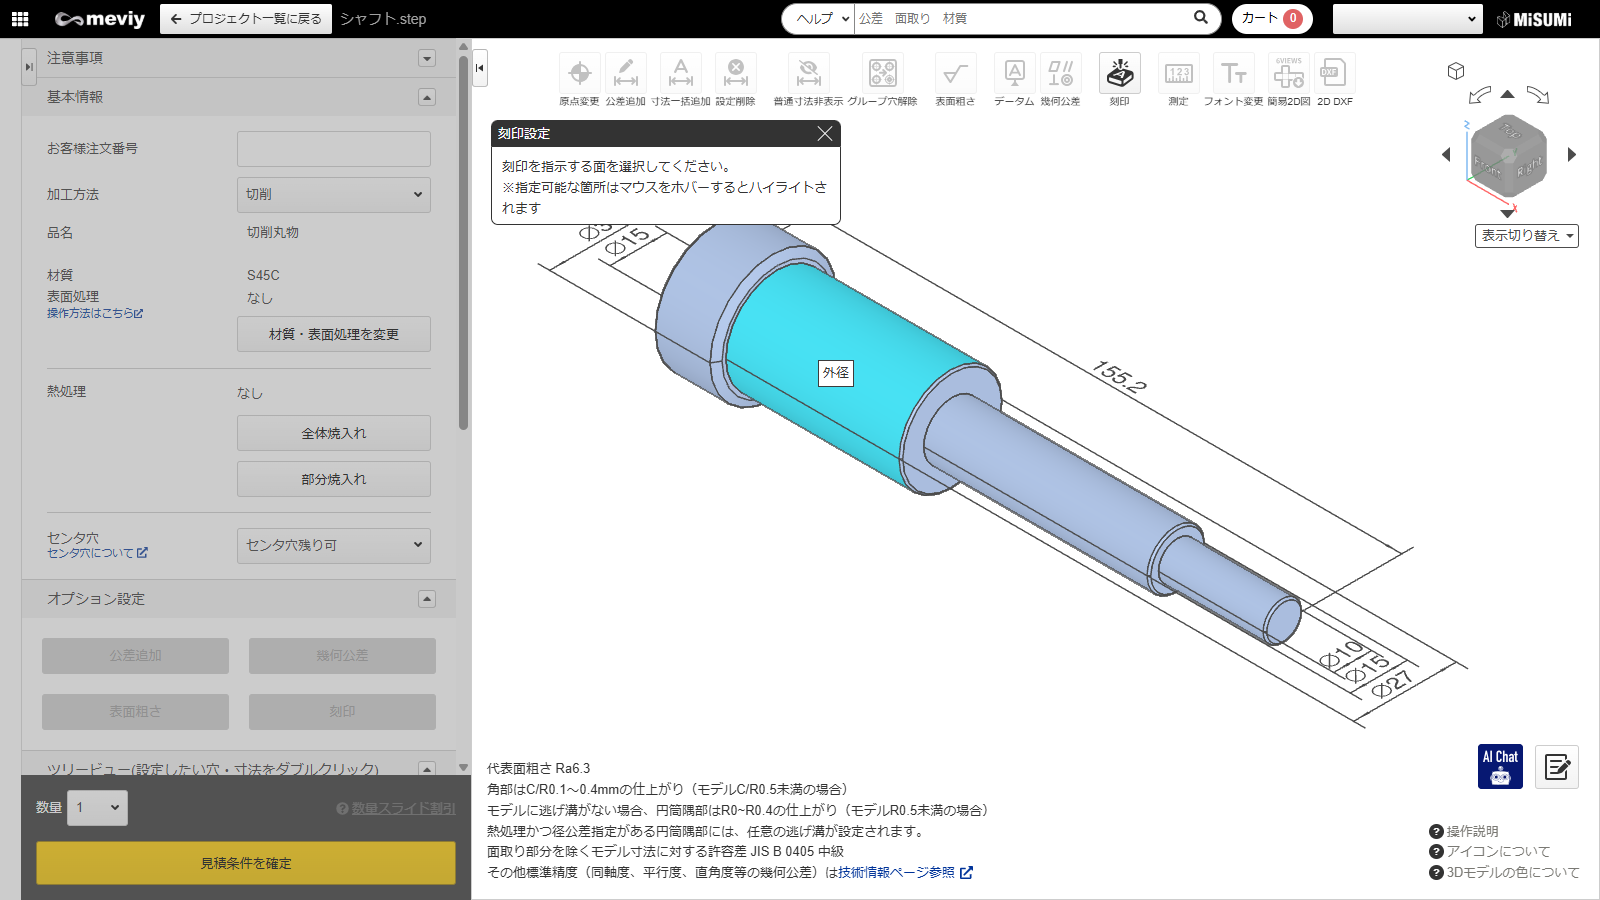
Task: Click the 公差追加 tolerance add icon
Action: (x=625, y=74)
